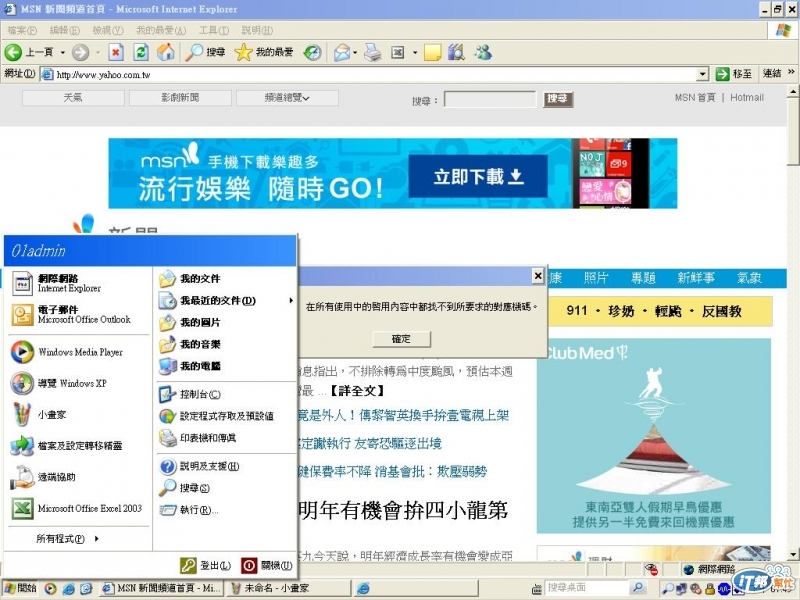Open Microsoft Office Outlook e-mail entry
The height and width of the screenshot is (600, 800).
77,314
